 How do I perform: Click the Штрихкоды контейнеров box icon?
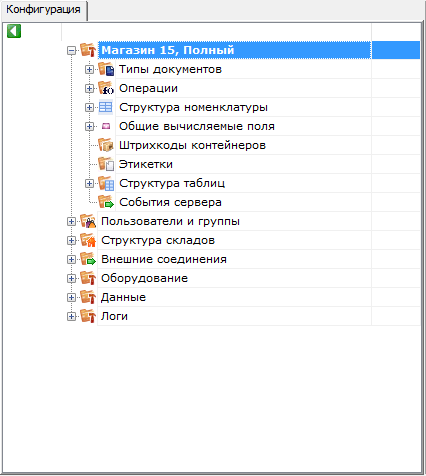pos(106,145)
